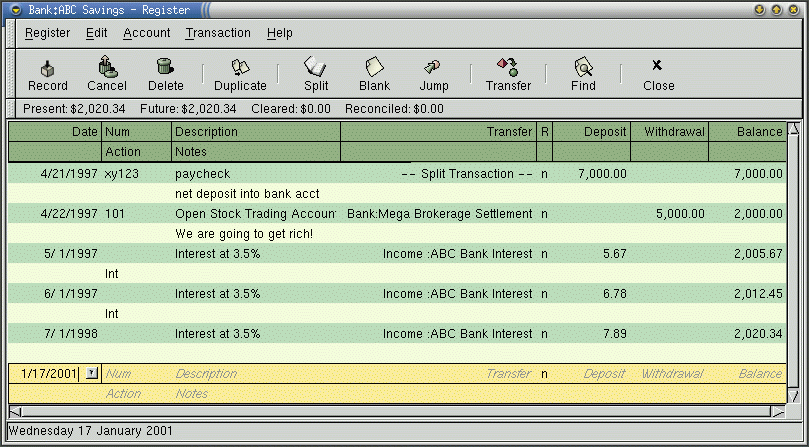Open the Transfer account field in new row
Image resolution: width=809 pixels, height=447 pixels.
pyautogui.click(x=438, y=374)
